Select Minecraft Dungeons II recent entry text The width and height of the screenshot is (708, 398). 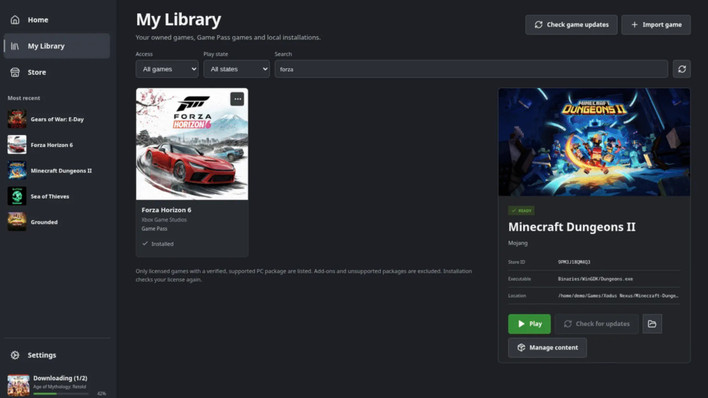click(61, 171)
